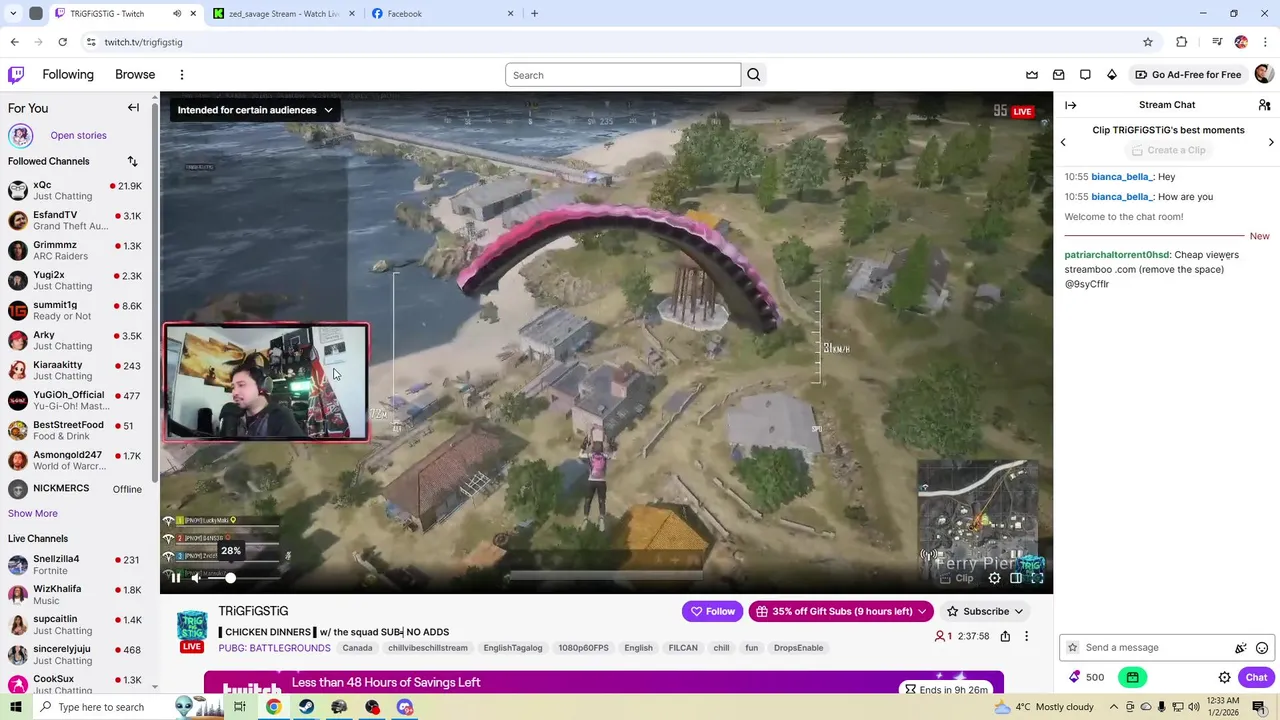Mute the TRiGFiGSTiG browser tab audio
The width and height of the screenshot is (1280, 720).
pos(177,14)
